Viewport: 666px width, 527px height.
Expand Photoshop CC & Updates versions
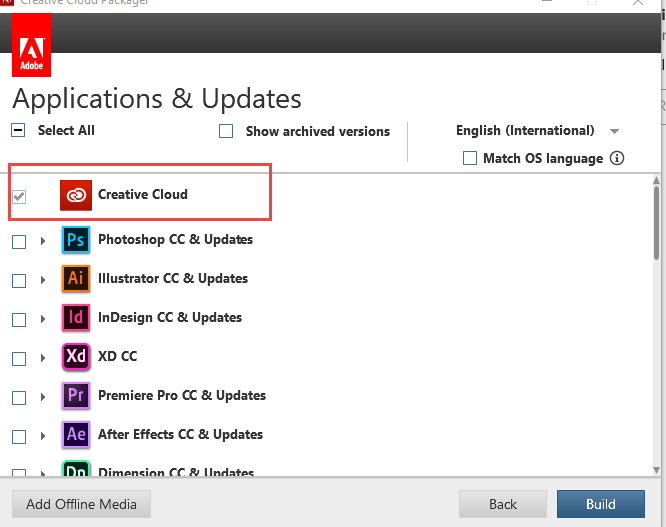tap(43, 241)
